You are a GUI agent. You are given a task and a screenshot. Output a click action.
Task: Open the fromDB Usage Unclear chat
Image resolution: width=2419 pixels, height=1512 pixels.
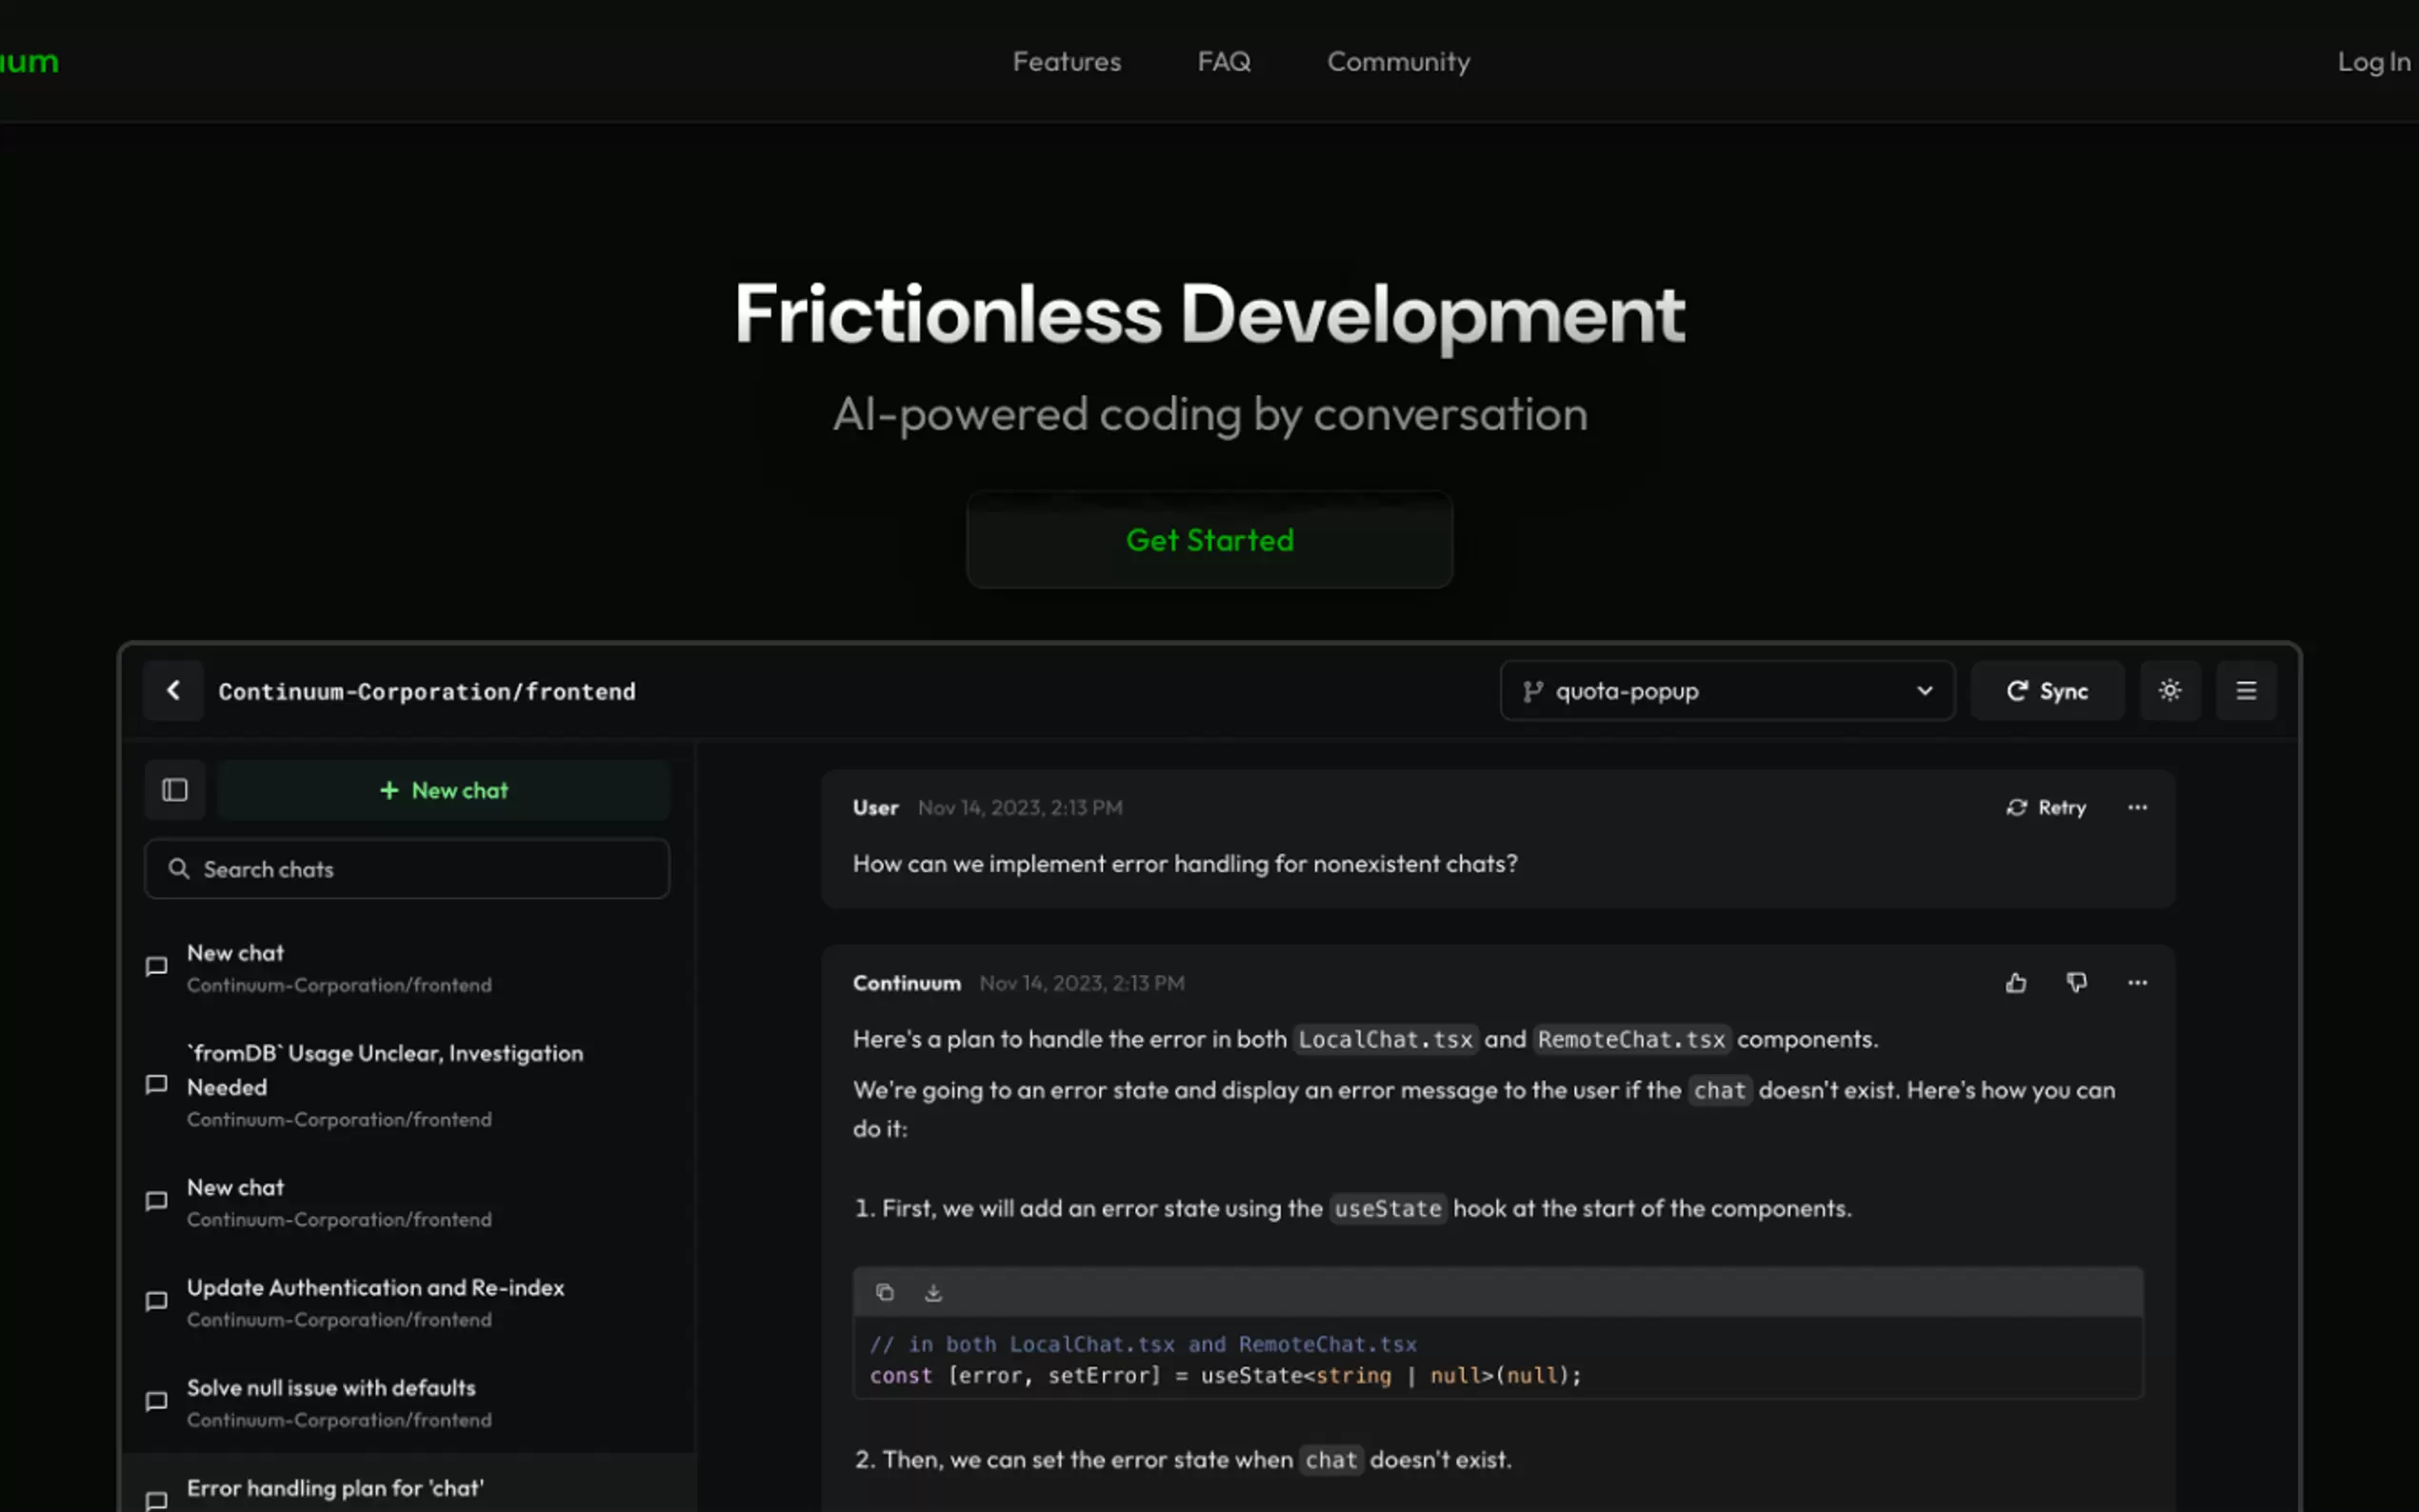(407, 1085)
